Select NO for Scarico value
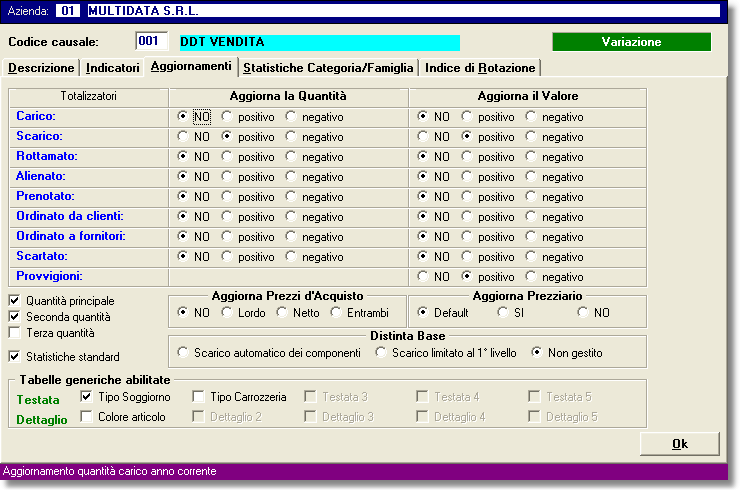The image size is (740, 492). point(422,136)
